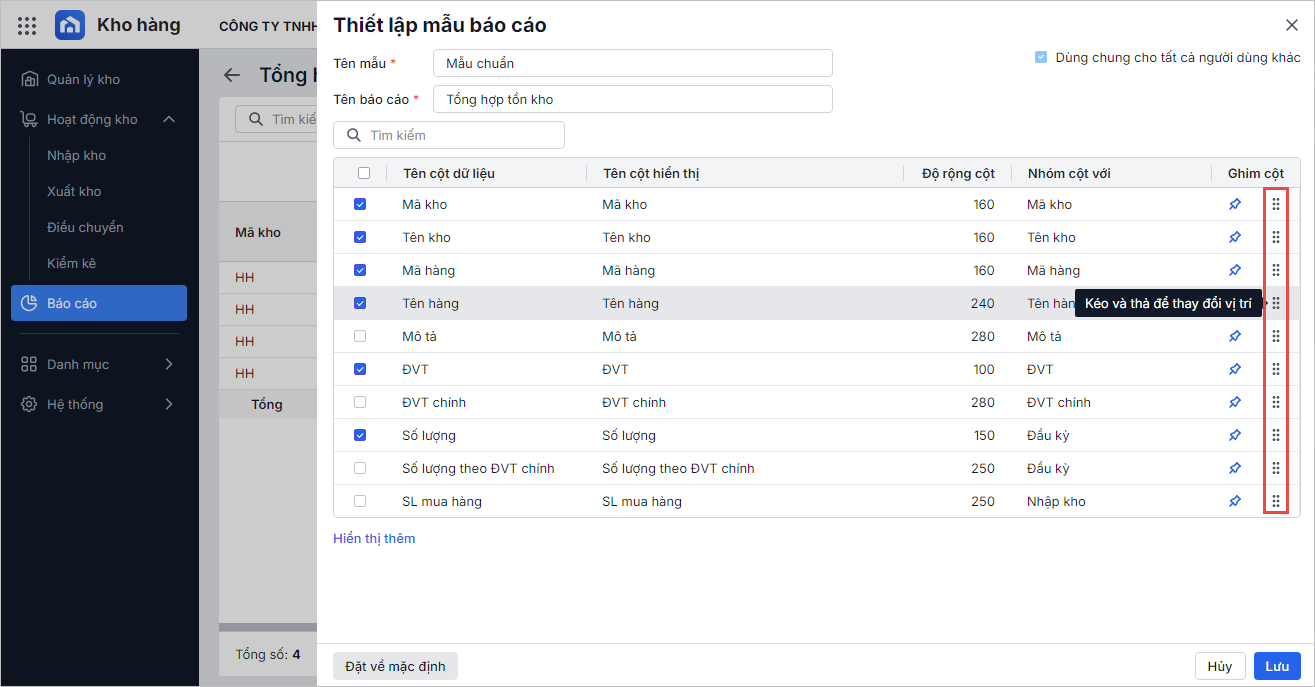Pin the Tên kho column
This screenshot has width=1315, height=687.
tap(1235, 237)
